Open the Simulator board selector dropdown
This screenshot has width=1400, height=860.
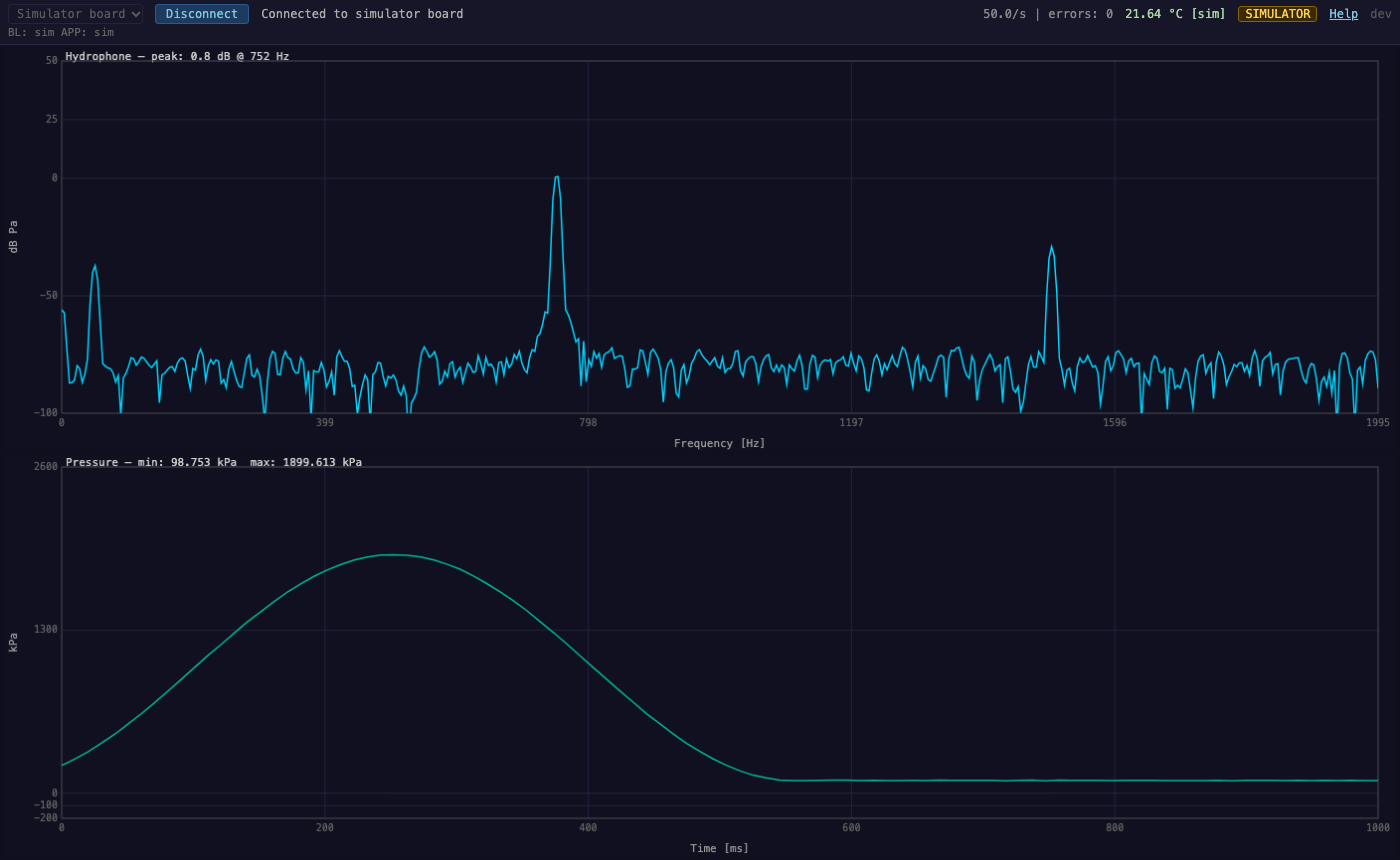coord(76,14)
